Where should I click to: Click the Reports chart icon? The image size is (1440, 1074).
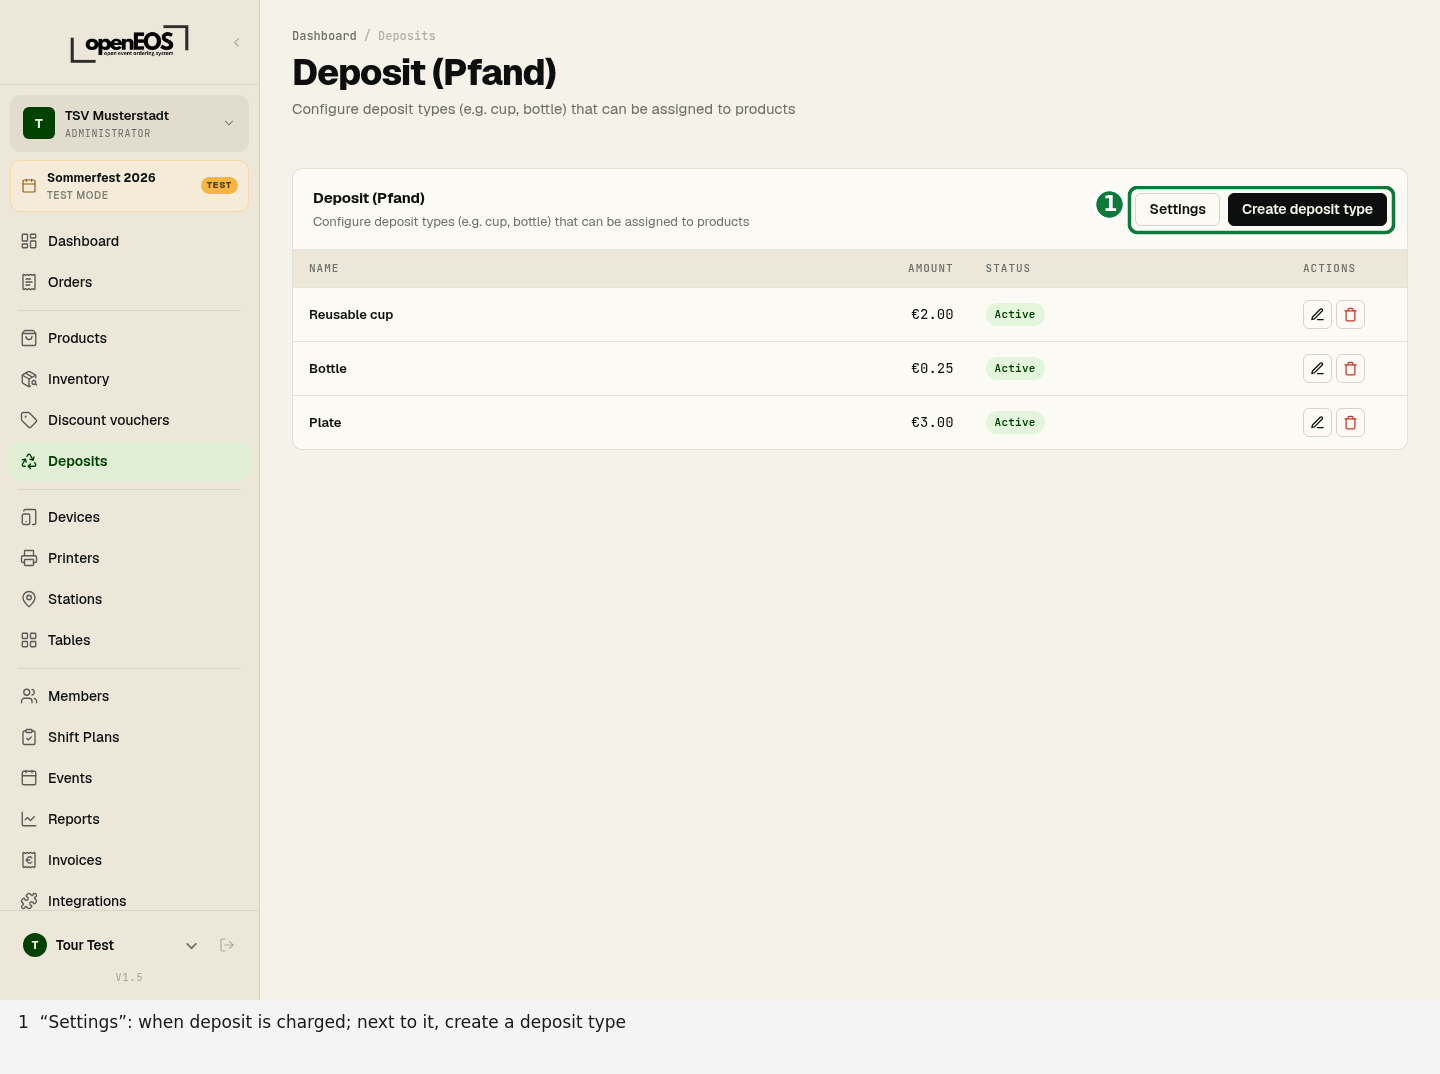pos(29,819)
